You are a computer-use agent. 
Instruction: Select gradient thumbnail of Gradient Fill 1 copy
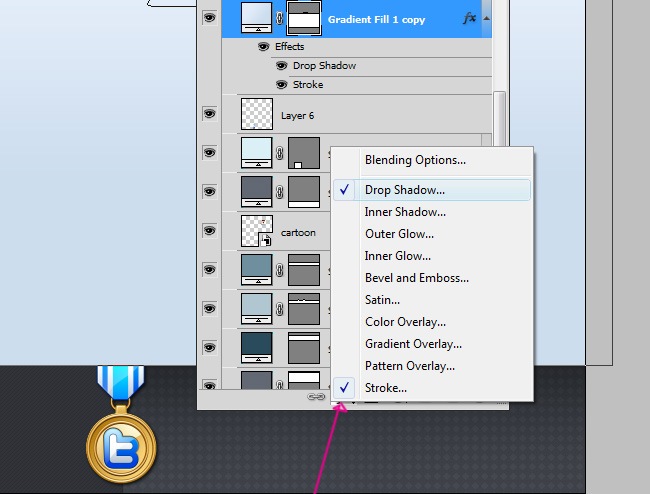point(257,17)
